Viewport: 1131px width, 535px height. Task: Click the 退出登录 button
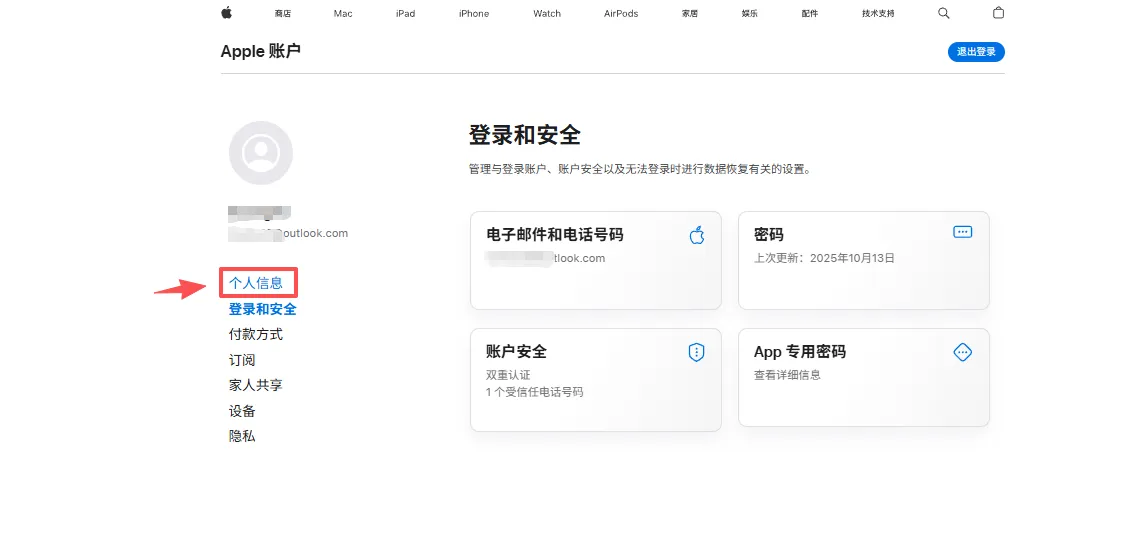[x=976, y=52]
